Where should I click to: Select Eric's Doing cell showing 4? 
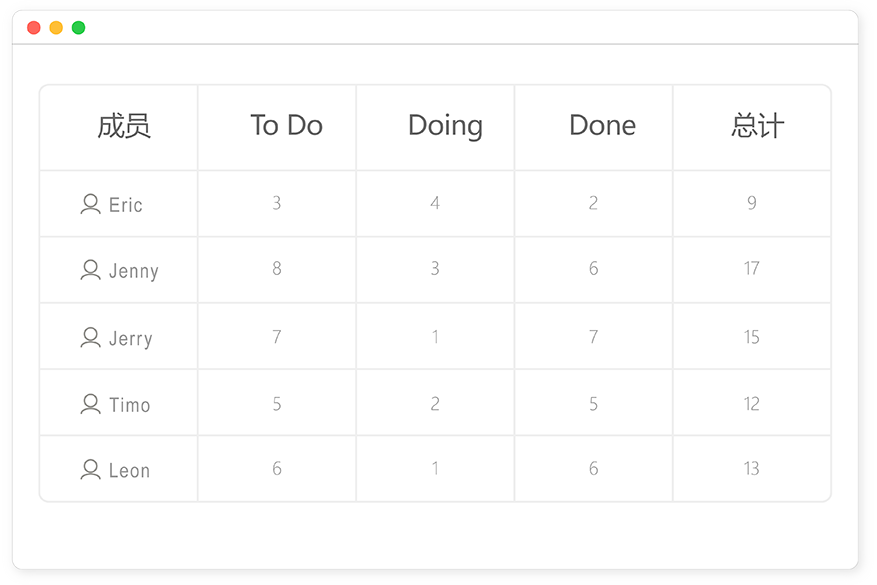pos(435,203)
